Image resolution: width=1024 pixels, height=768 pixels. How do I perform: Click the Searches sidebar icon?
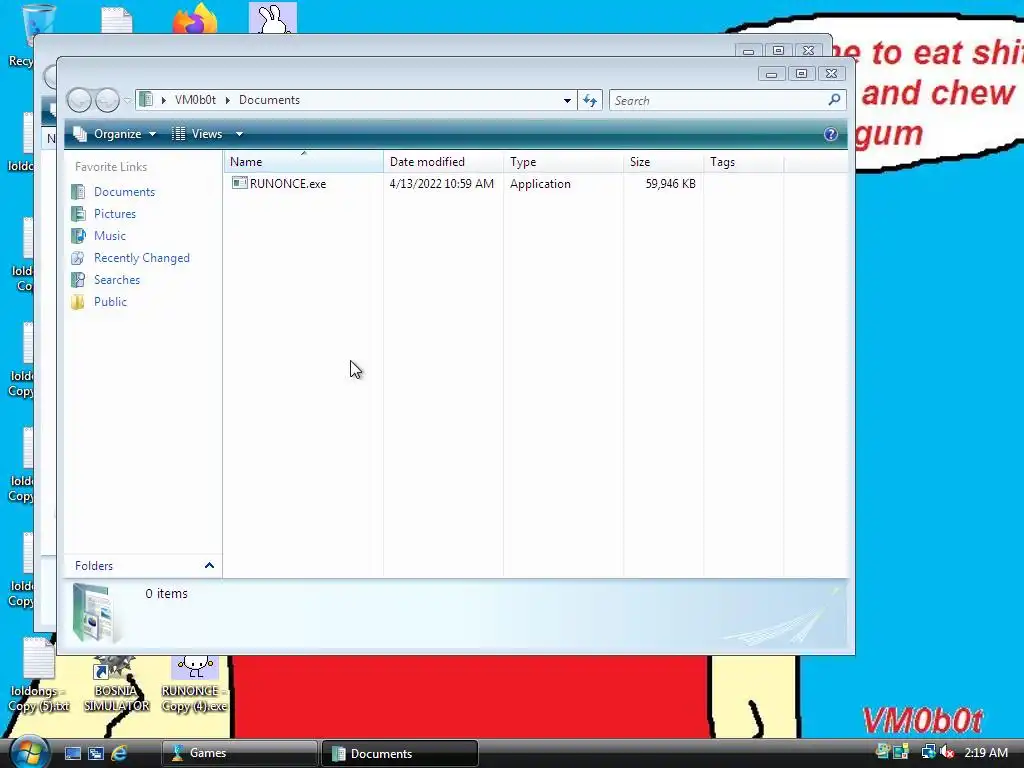pyautogui.click(x=78, y=280)
